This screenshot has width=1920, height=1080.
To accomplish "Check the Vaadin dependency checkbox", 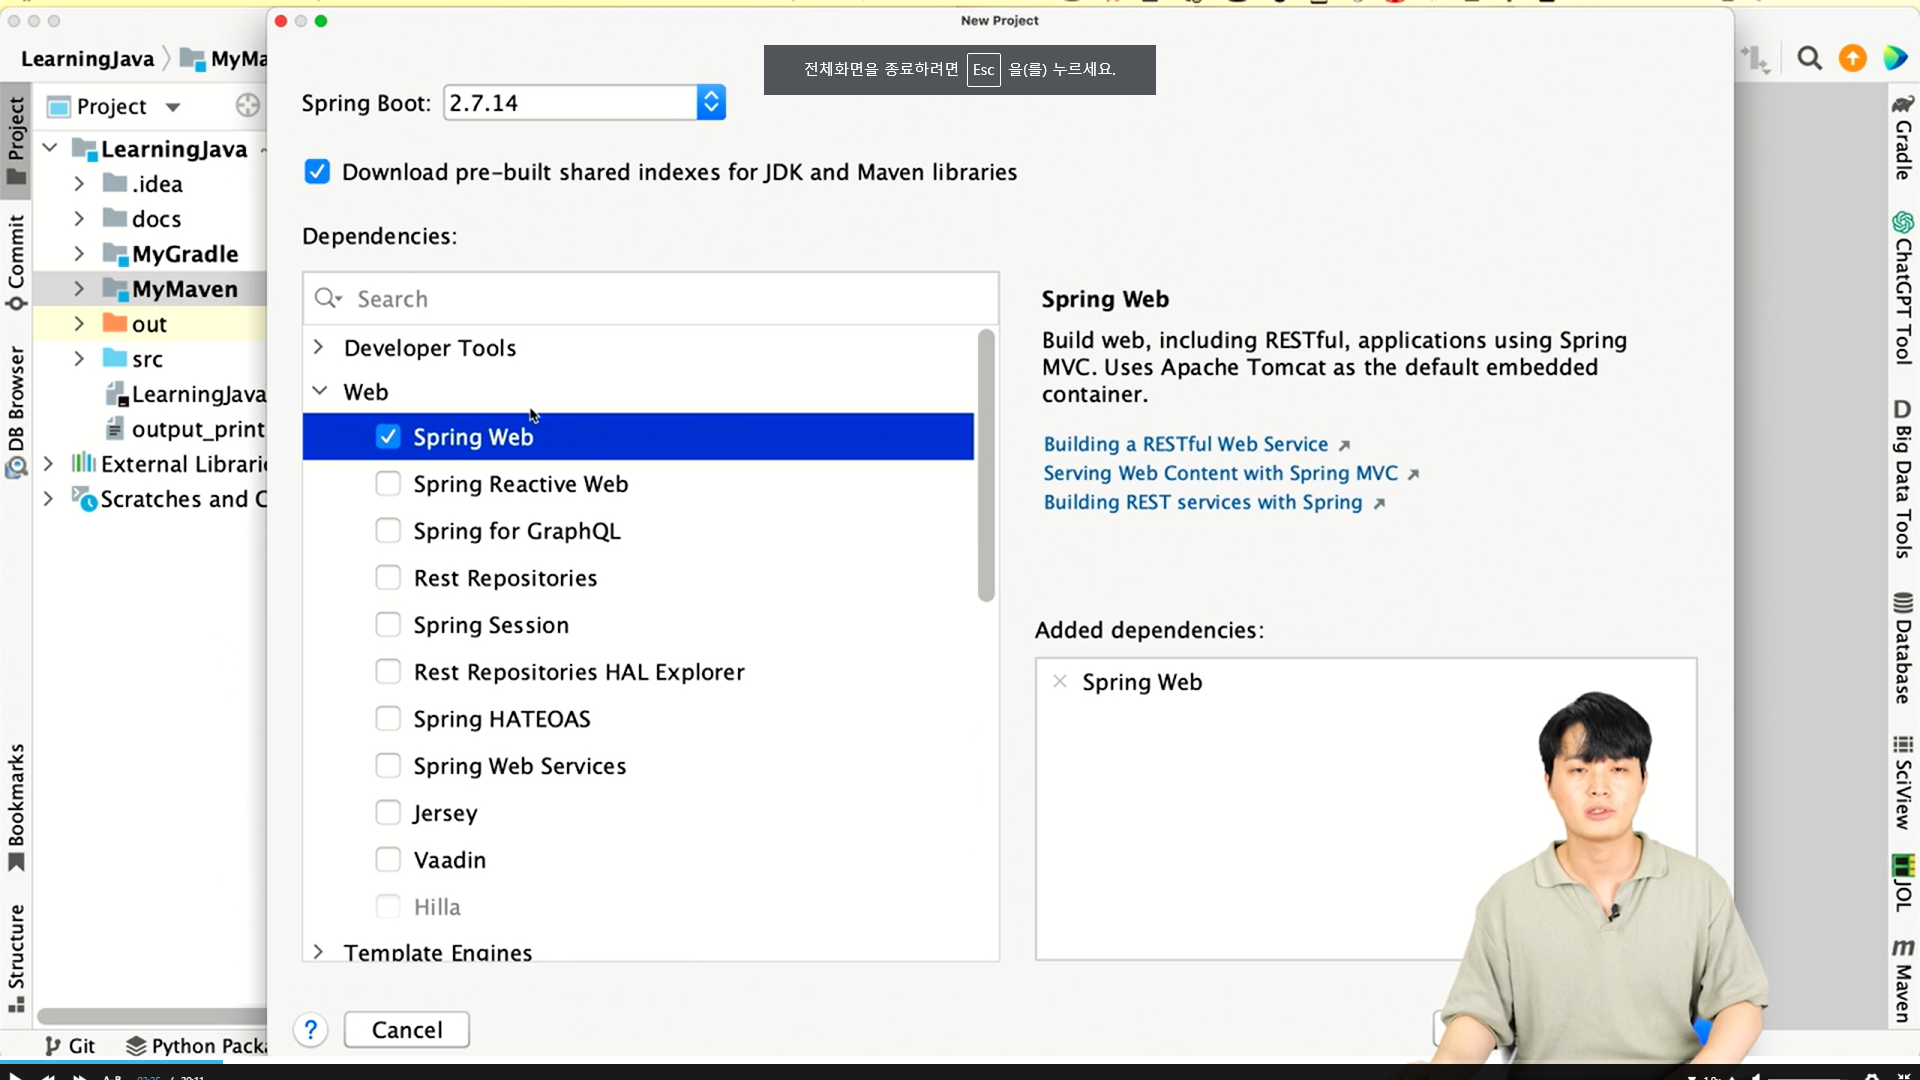I will coord(388,860).
